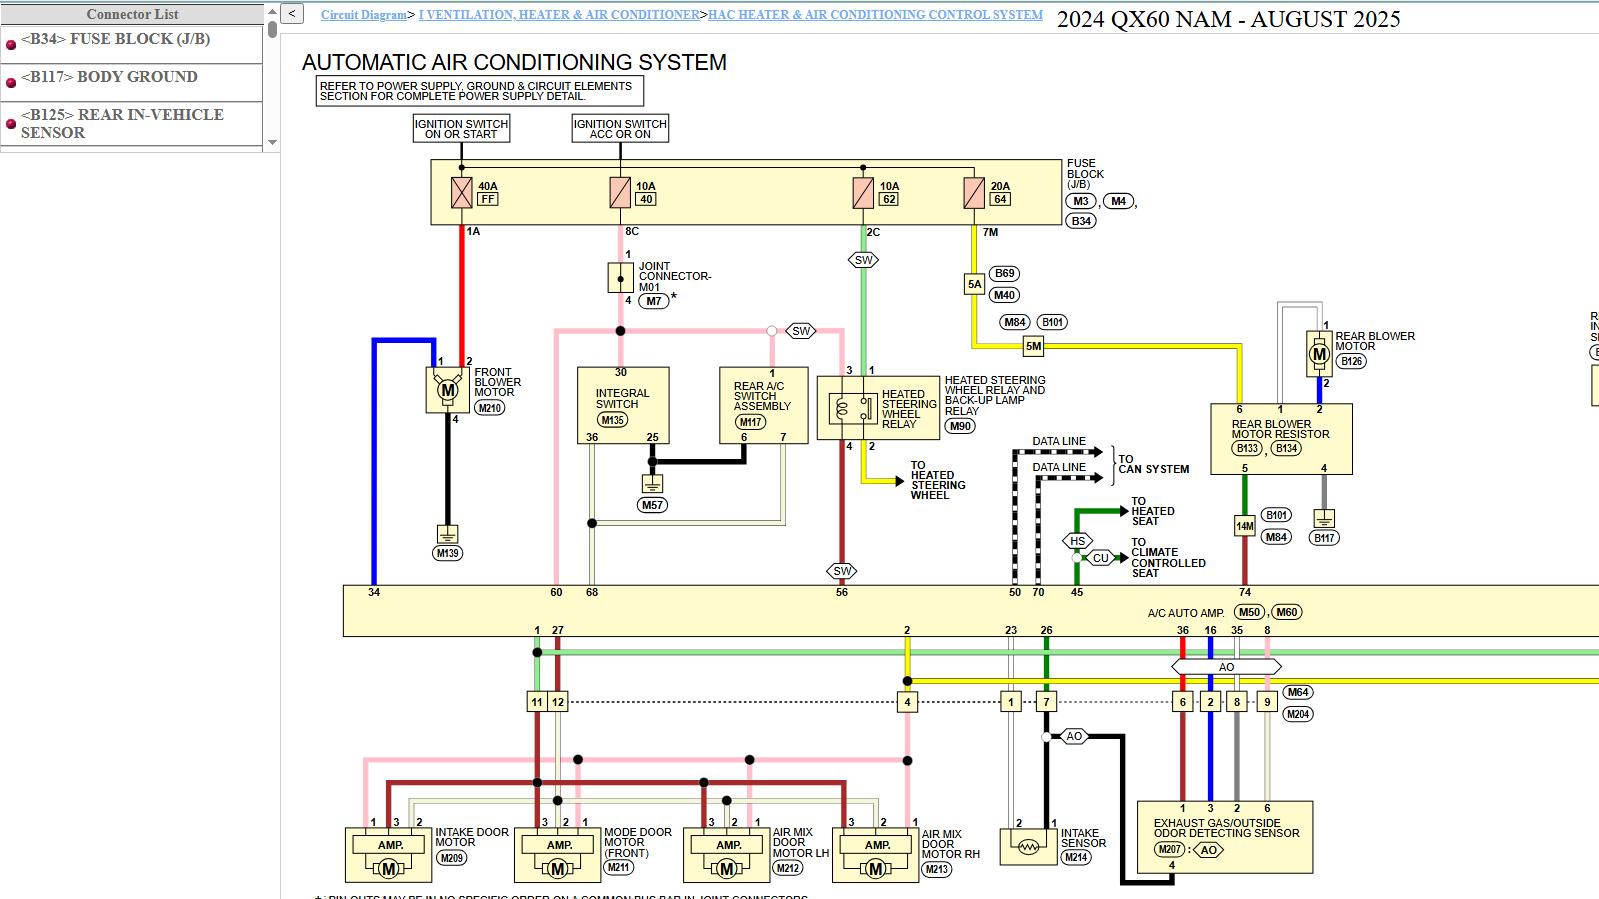Click the To CAN System text
The image size is (1599, 899).
1153,464
